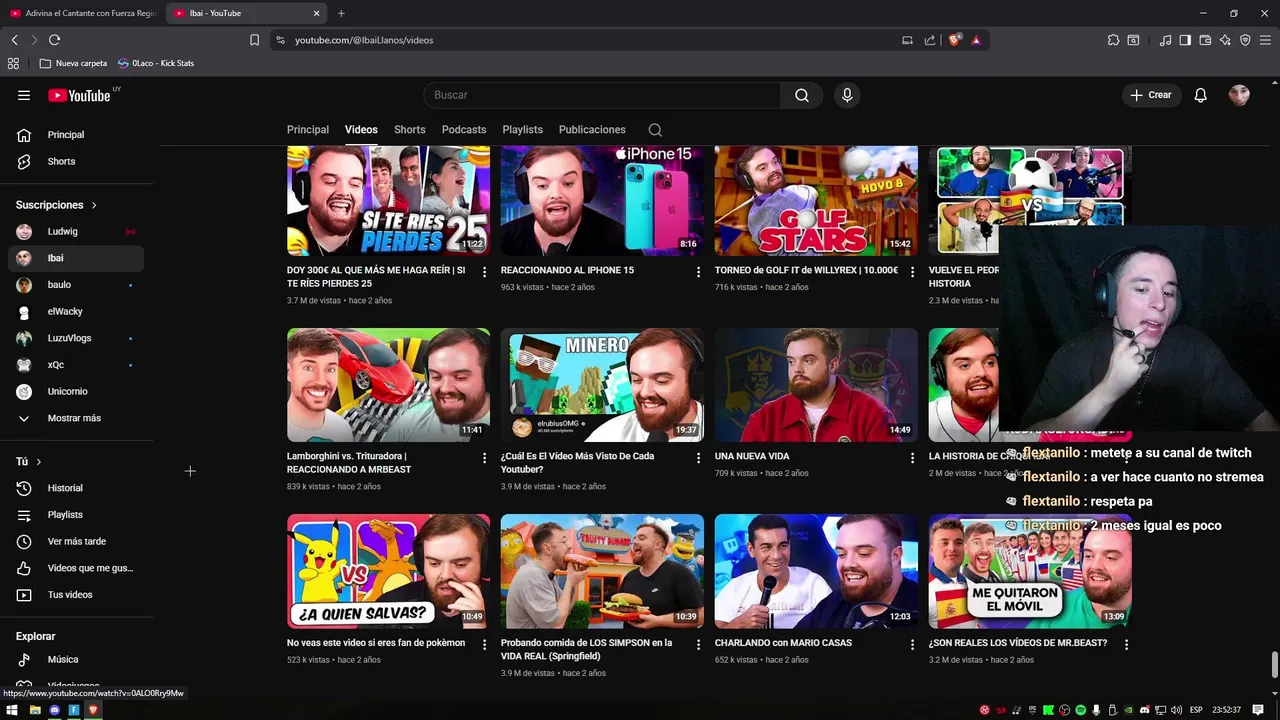Open the 0Laco - Kick Stats bookmark
Viewport: 1280px width, 720px height.
(156, 63)
